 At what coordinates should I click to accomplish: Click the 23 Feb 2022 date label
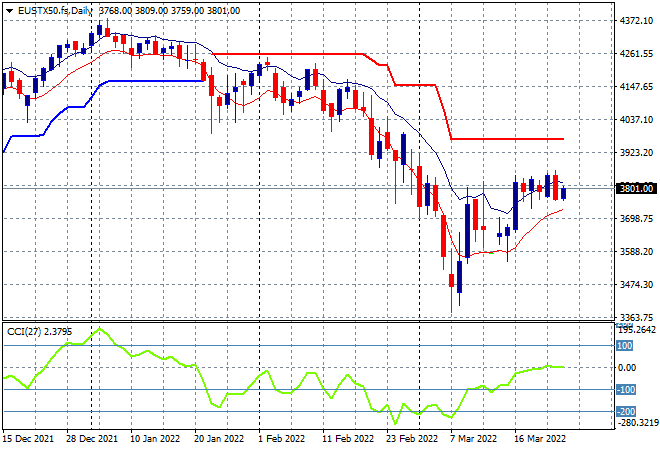(412, 439)
